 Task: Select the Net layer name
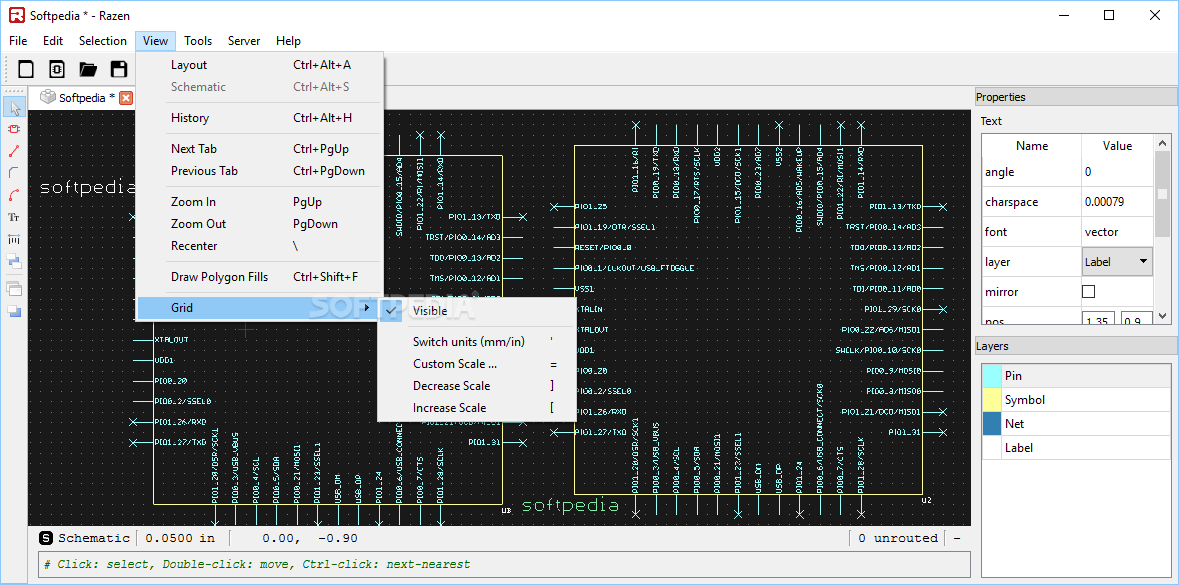click(x=1014, y=423)
